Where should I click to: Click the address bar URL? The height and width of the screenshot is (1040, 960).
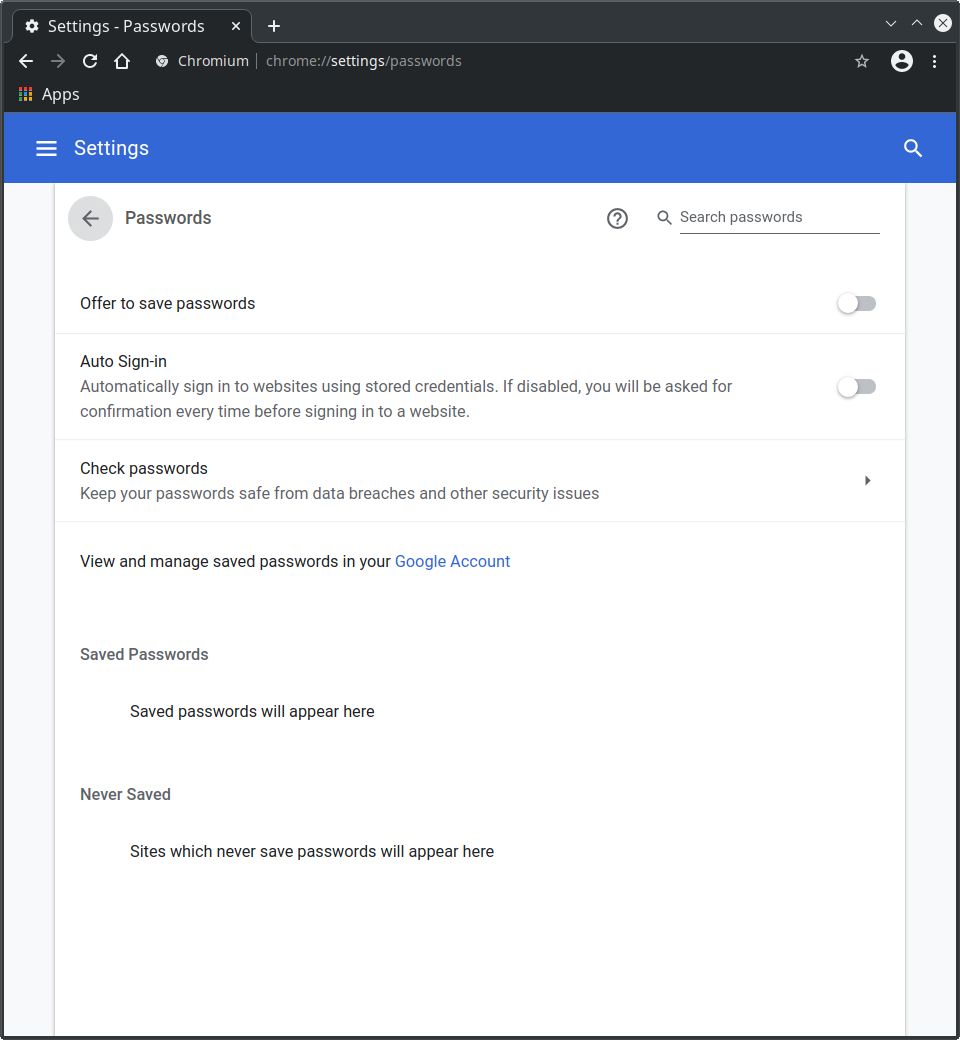(x=364, y=61)
